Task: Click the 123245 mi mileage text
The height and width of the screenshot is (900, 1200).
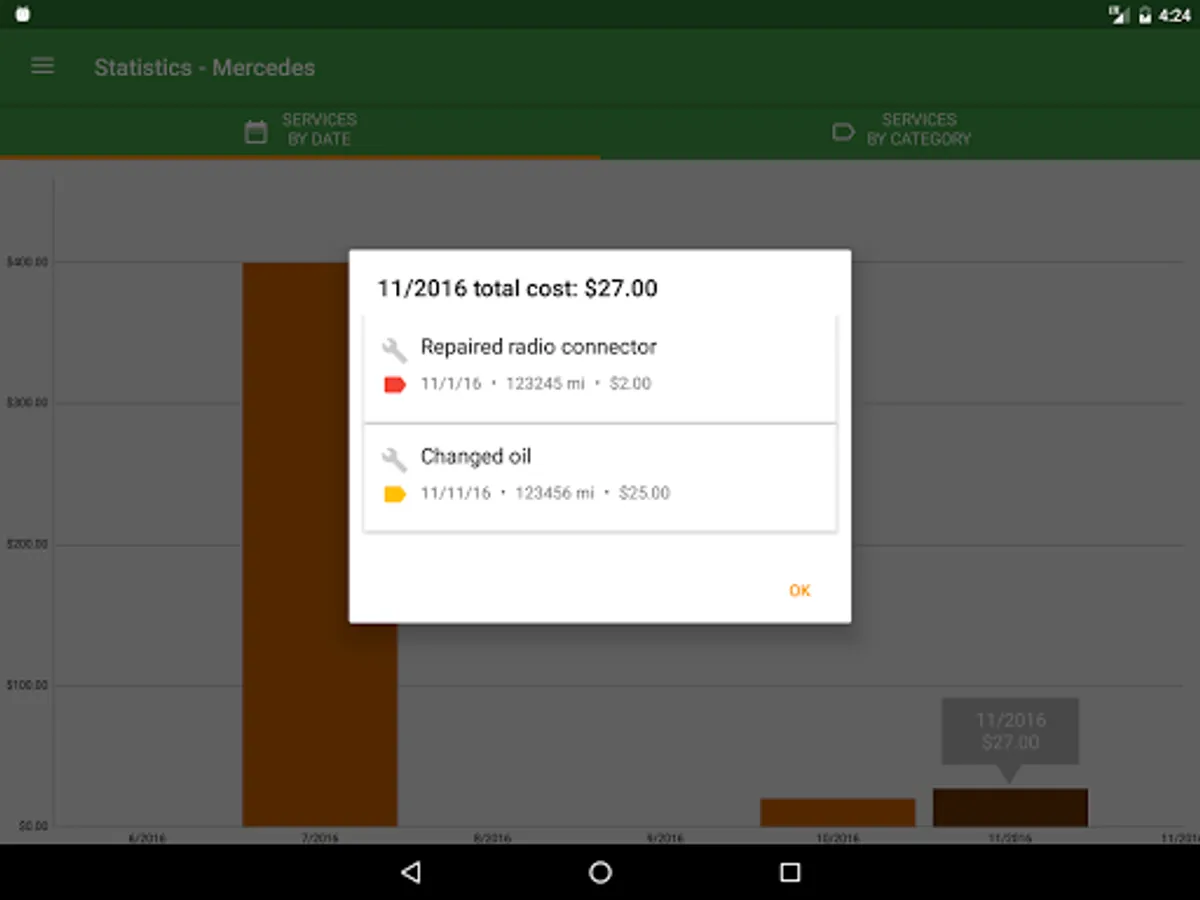Action: tap(545, 384)
